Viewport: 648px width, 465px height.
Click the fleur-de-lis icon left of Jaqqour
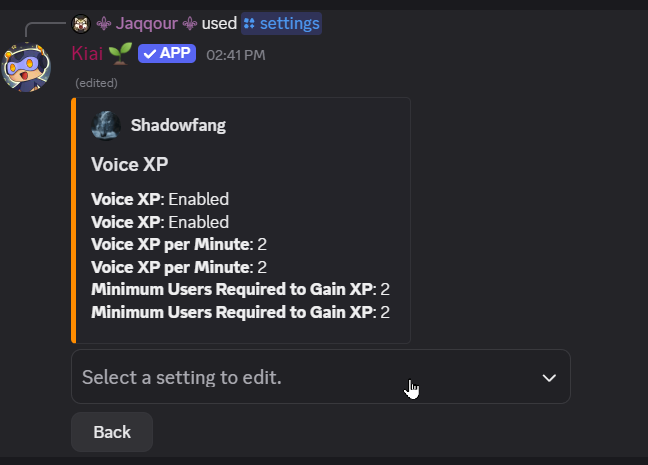click(103, 23)
